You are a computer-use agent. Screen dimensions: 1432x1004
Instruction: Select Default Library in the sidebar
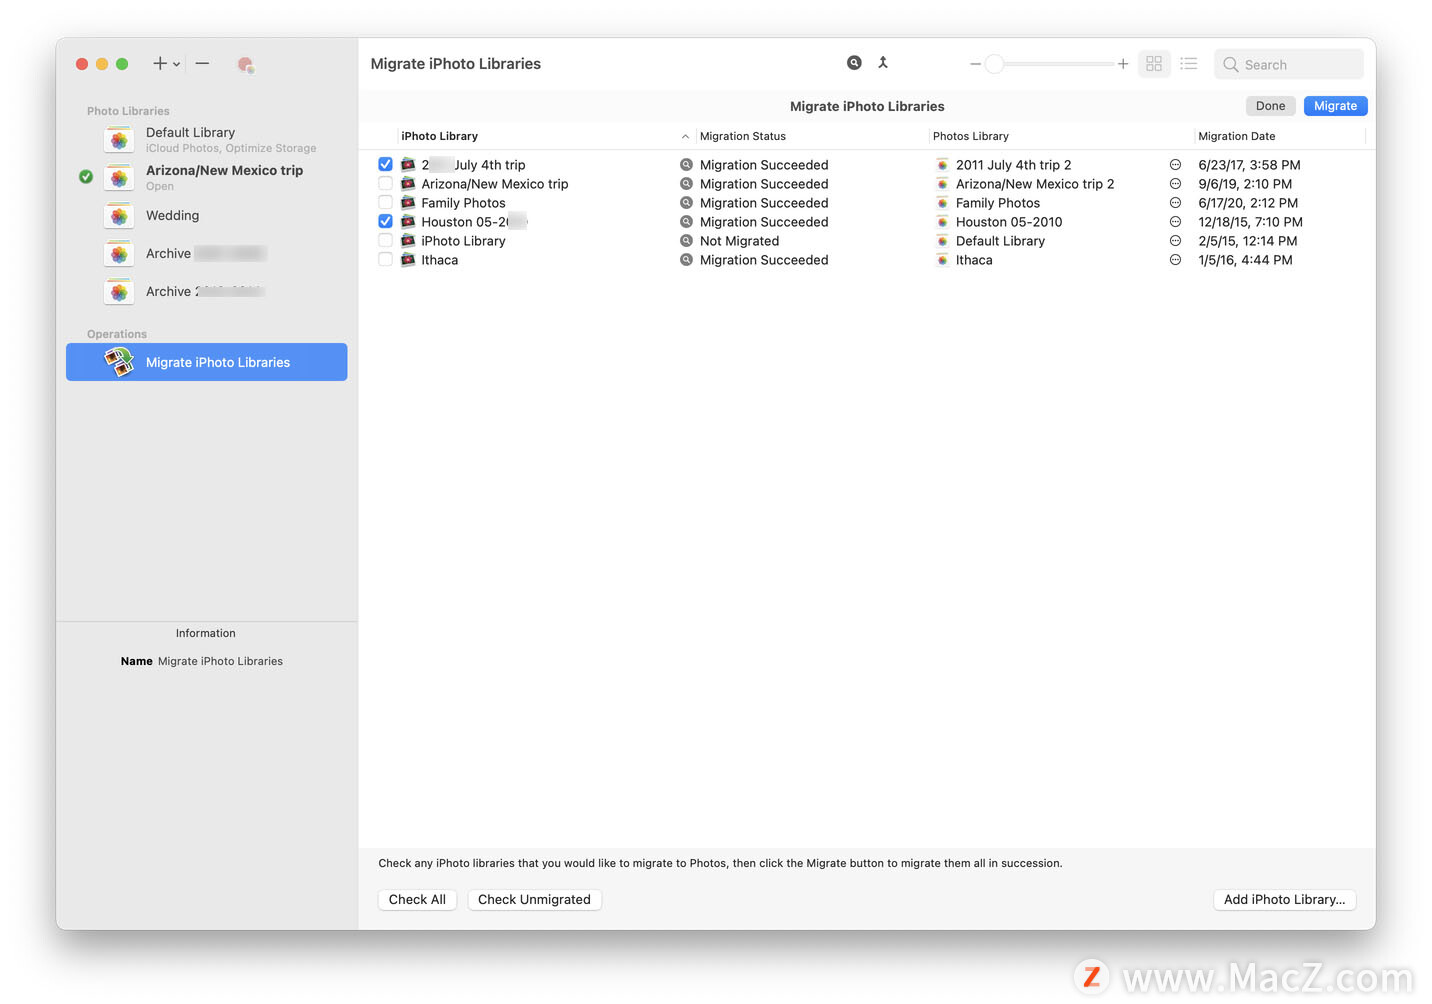pyautogui.click(x=207, y=140)
